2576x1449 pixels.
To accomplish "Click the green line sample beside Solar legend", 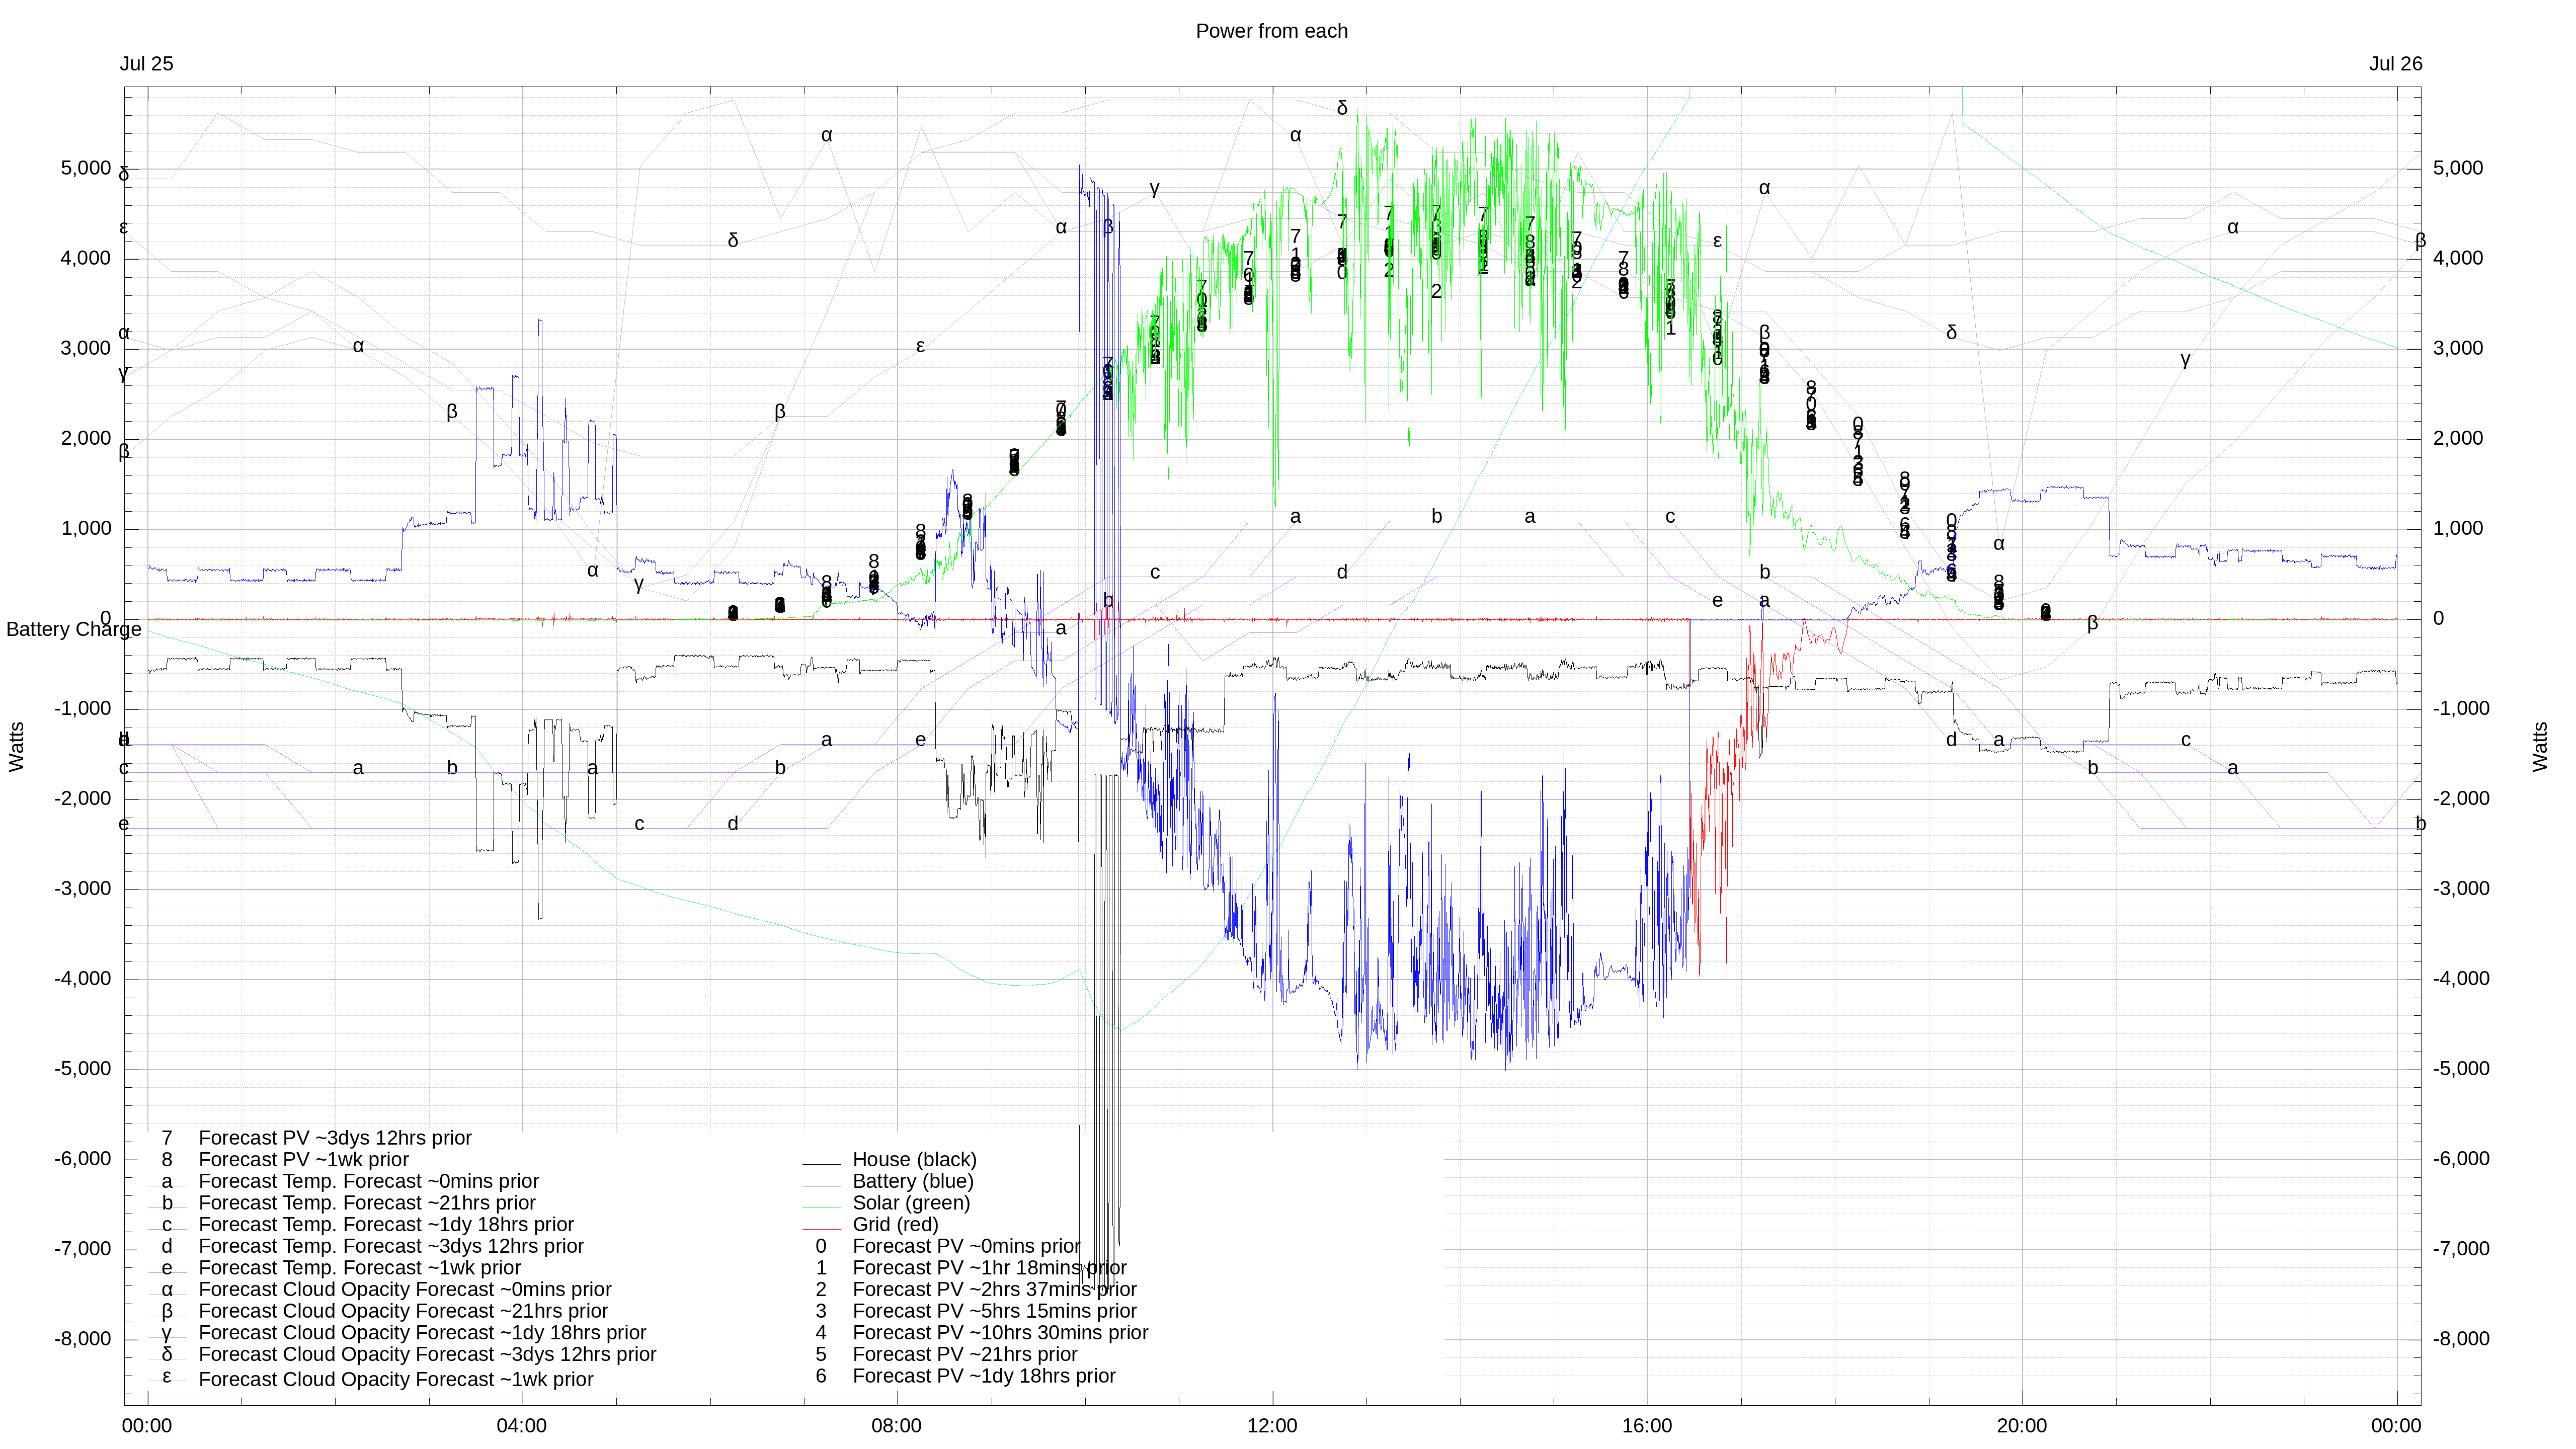I will [x=821, y=1207].
